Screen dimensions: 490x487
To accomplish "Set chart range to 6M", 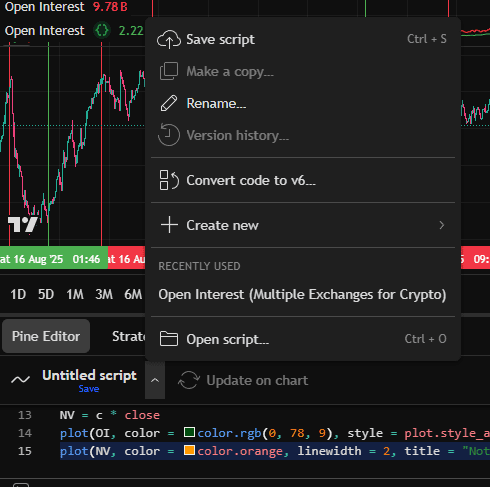I will coord(133,294).
